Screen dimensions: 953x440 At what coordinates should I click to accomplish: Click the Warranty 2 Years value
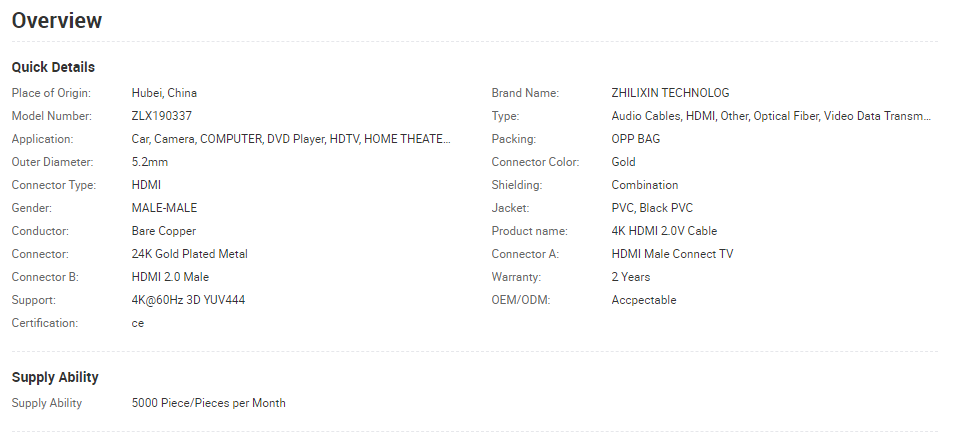tap(631, 277)
